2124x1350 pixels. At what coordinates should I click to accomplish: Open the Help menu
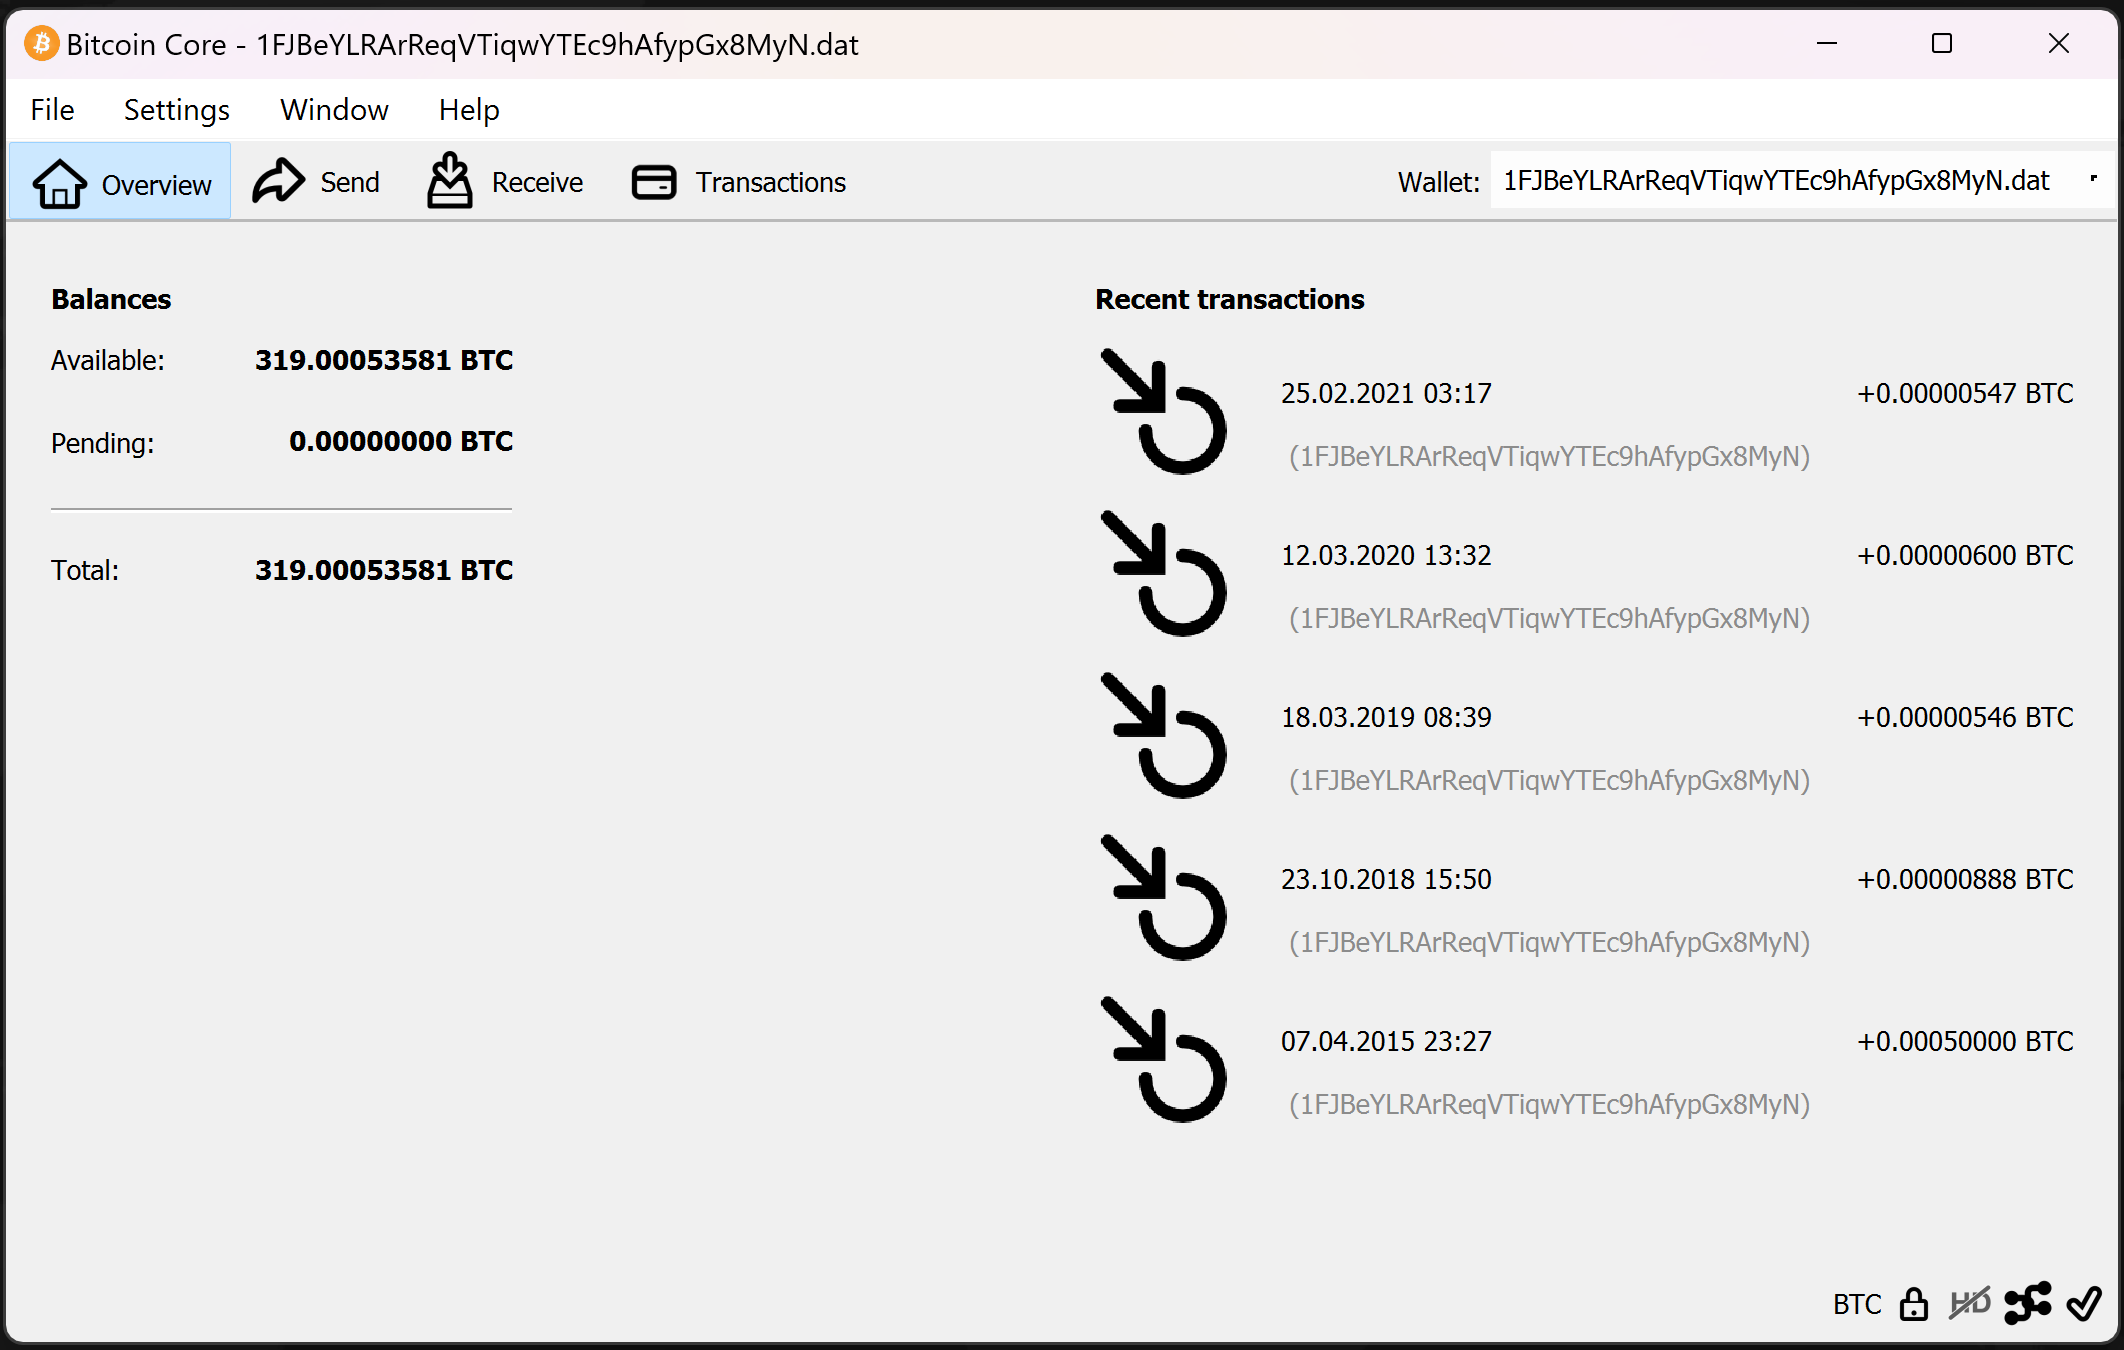[468, 110]
